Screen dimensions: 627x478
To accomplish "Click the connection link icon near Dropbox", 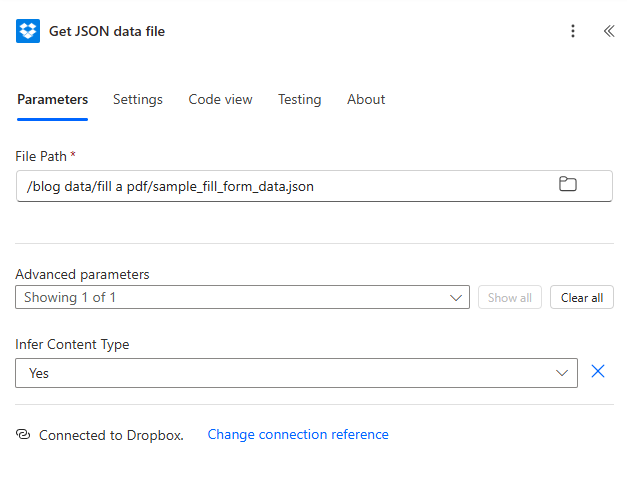I will pos(24,435).
